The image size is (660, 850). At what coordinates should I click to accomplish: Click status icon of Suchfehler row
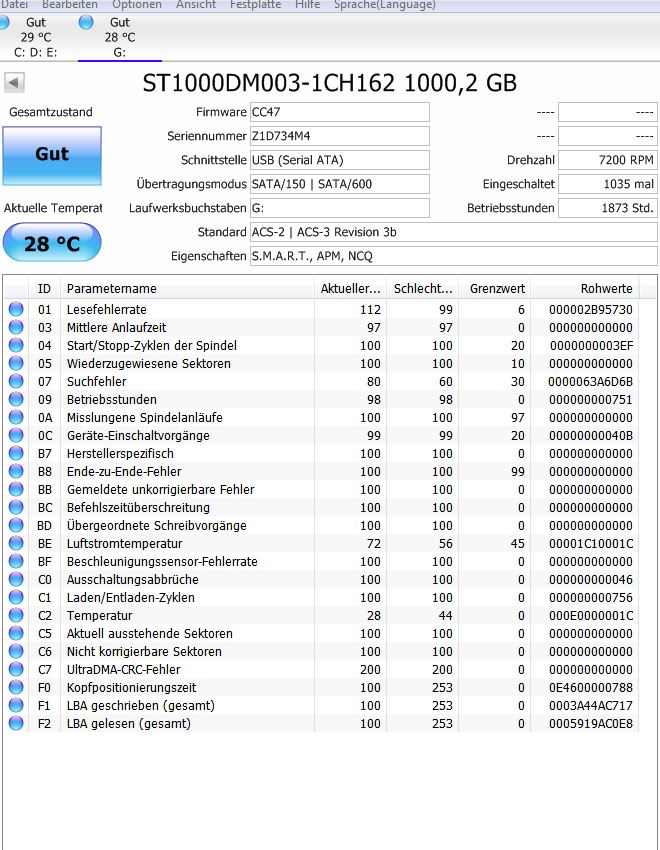tap(16, 381)
